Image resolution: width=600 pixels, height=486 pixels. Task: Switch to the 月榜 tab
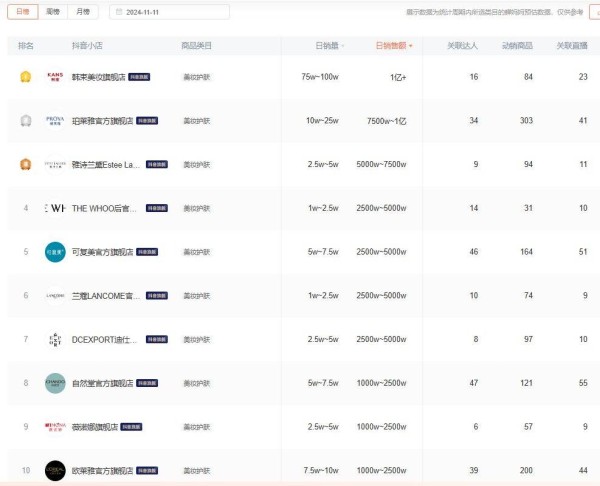tap(83, 12)
